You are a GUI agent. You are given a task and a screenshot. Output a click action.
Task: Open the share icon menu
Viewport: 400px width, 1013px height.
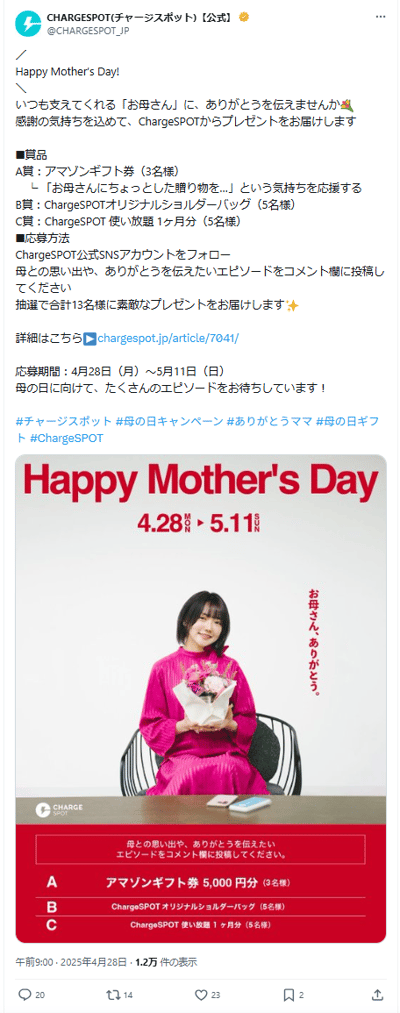377,994
